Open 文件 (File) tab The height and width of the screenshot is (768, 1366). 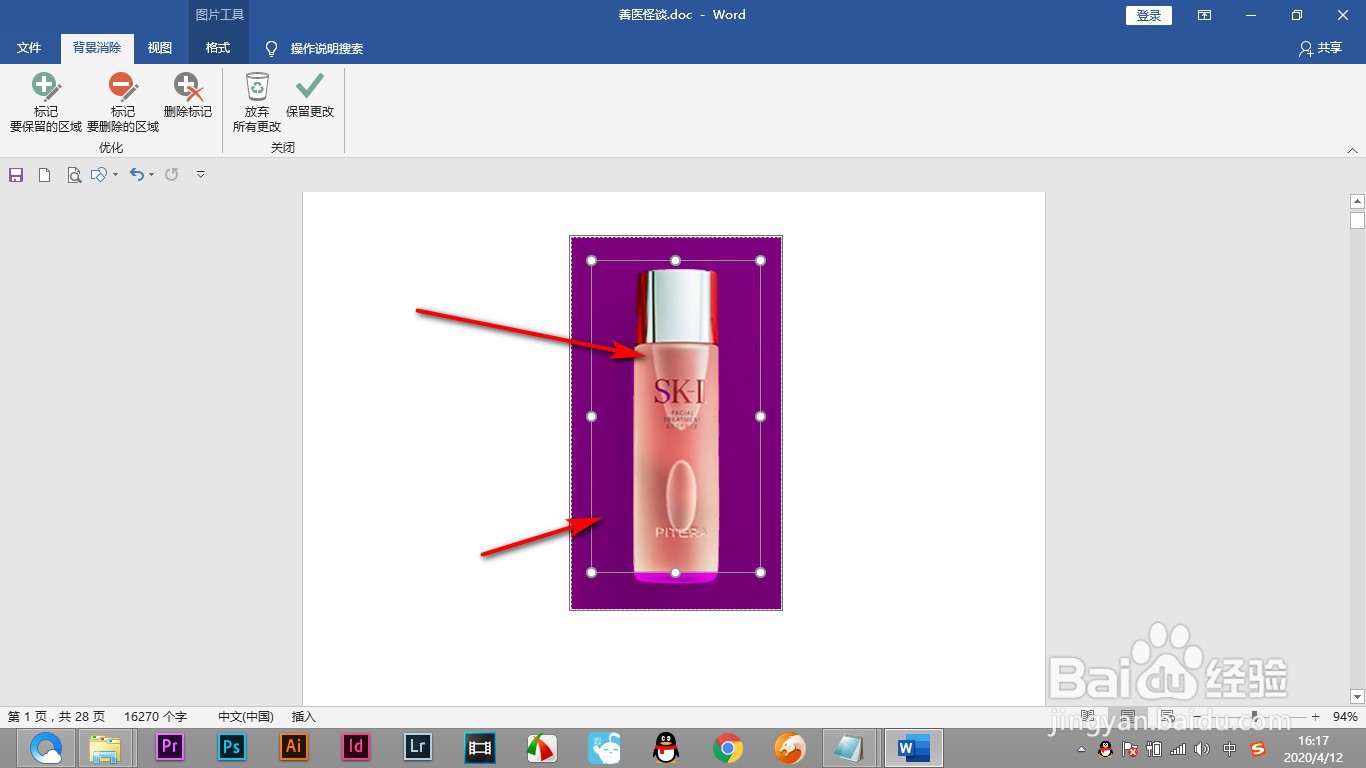29,48
